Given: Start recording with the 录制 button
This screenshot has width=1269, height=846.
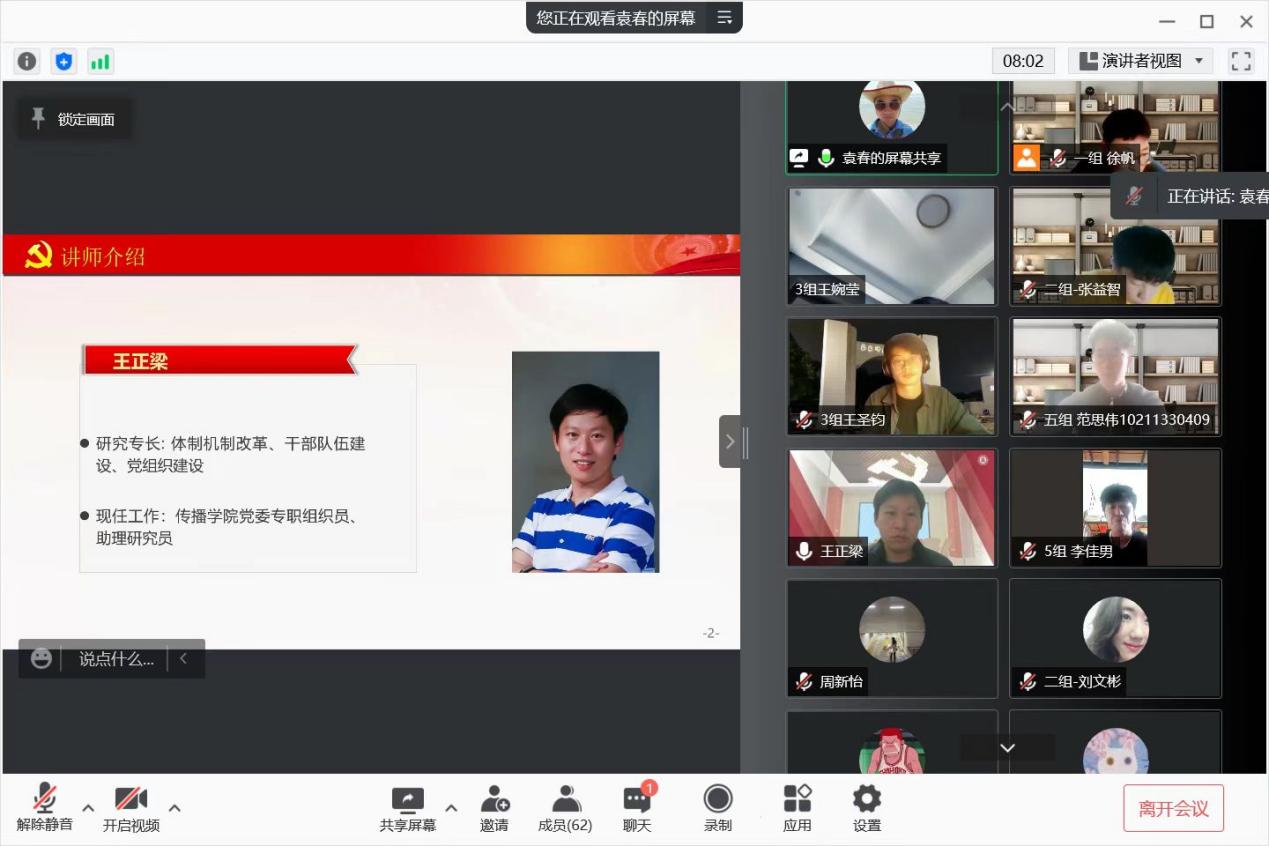Looking at the screenshot, I should pyautogui.click(x=717, y=808).
